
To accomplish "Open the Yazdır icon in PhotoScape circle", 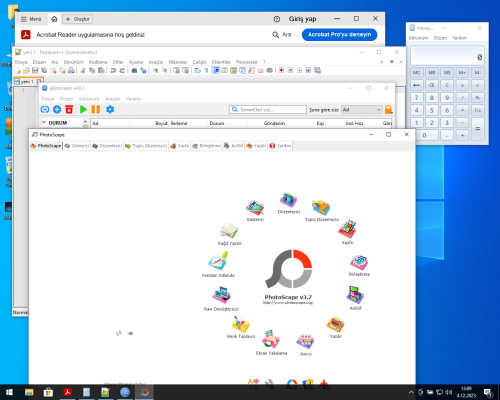I will [x=335, y=325].
